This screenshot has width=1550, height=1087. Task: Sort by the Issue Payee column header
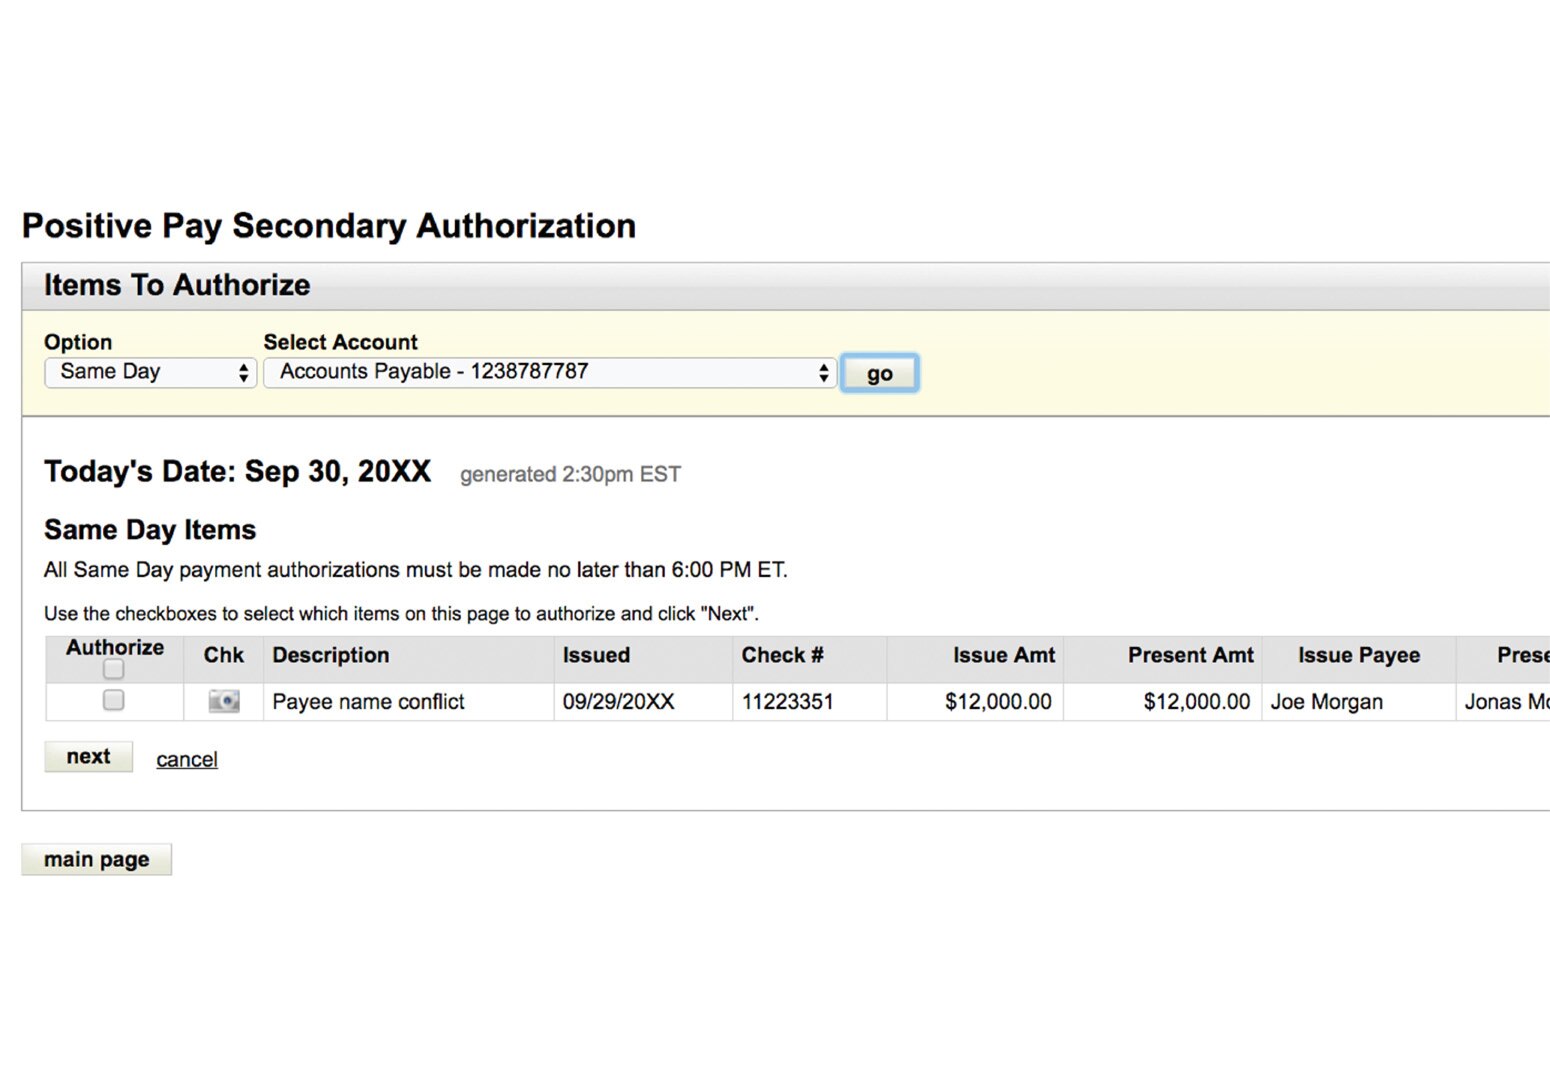pos(1358,656)
